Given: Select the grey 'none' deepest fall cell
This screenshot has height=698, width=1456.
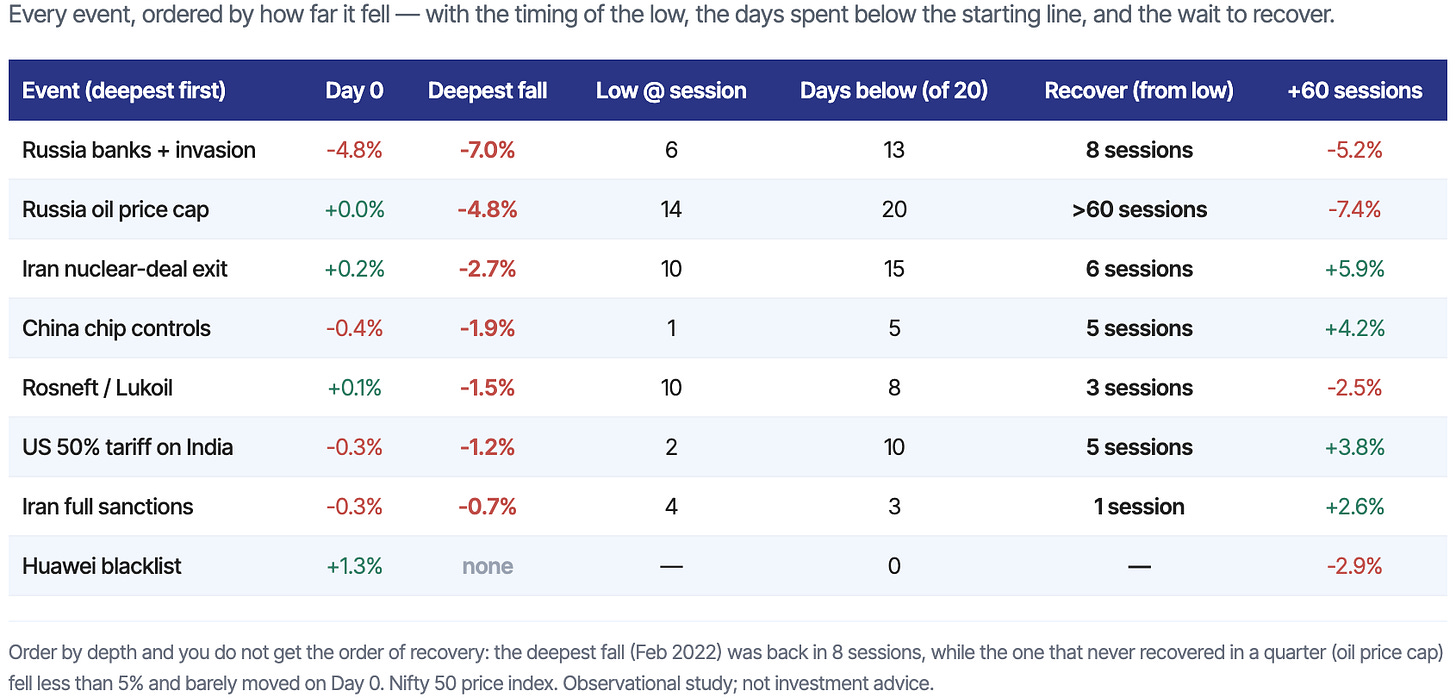Looking at the screenshot, I should 487,566.
